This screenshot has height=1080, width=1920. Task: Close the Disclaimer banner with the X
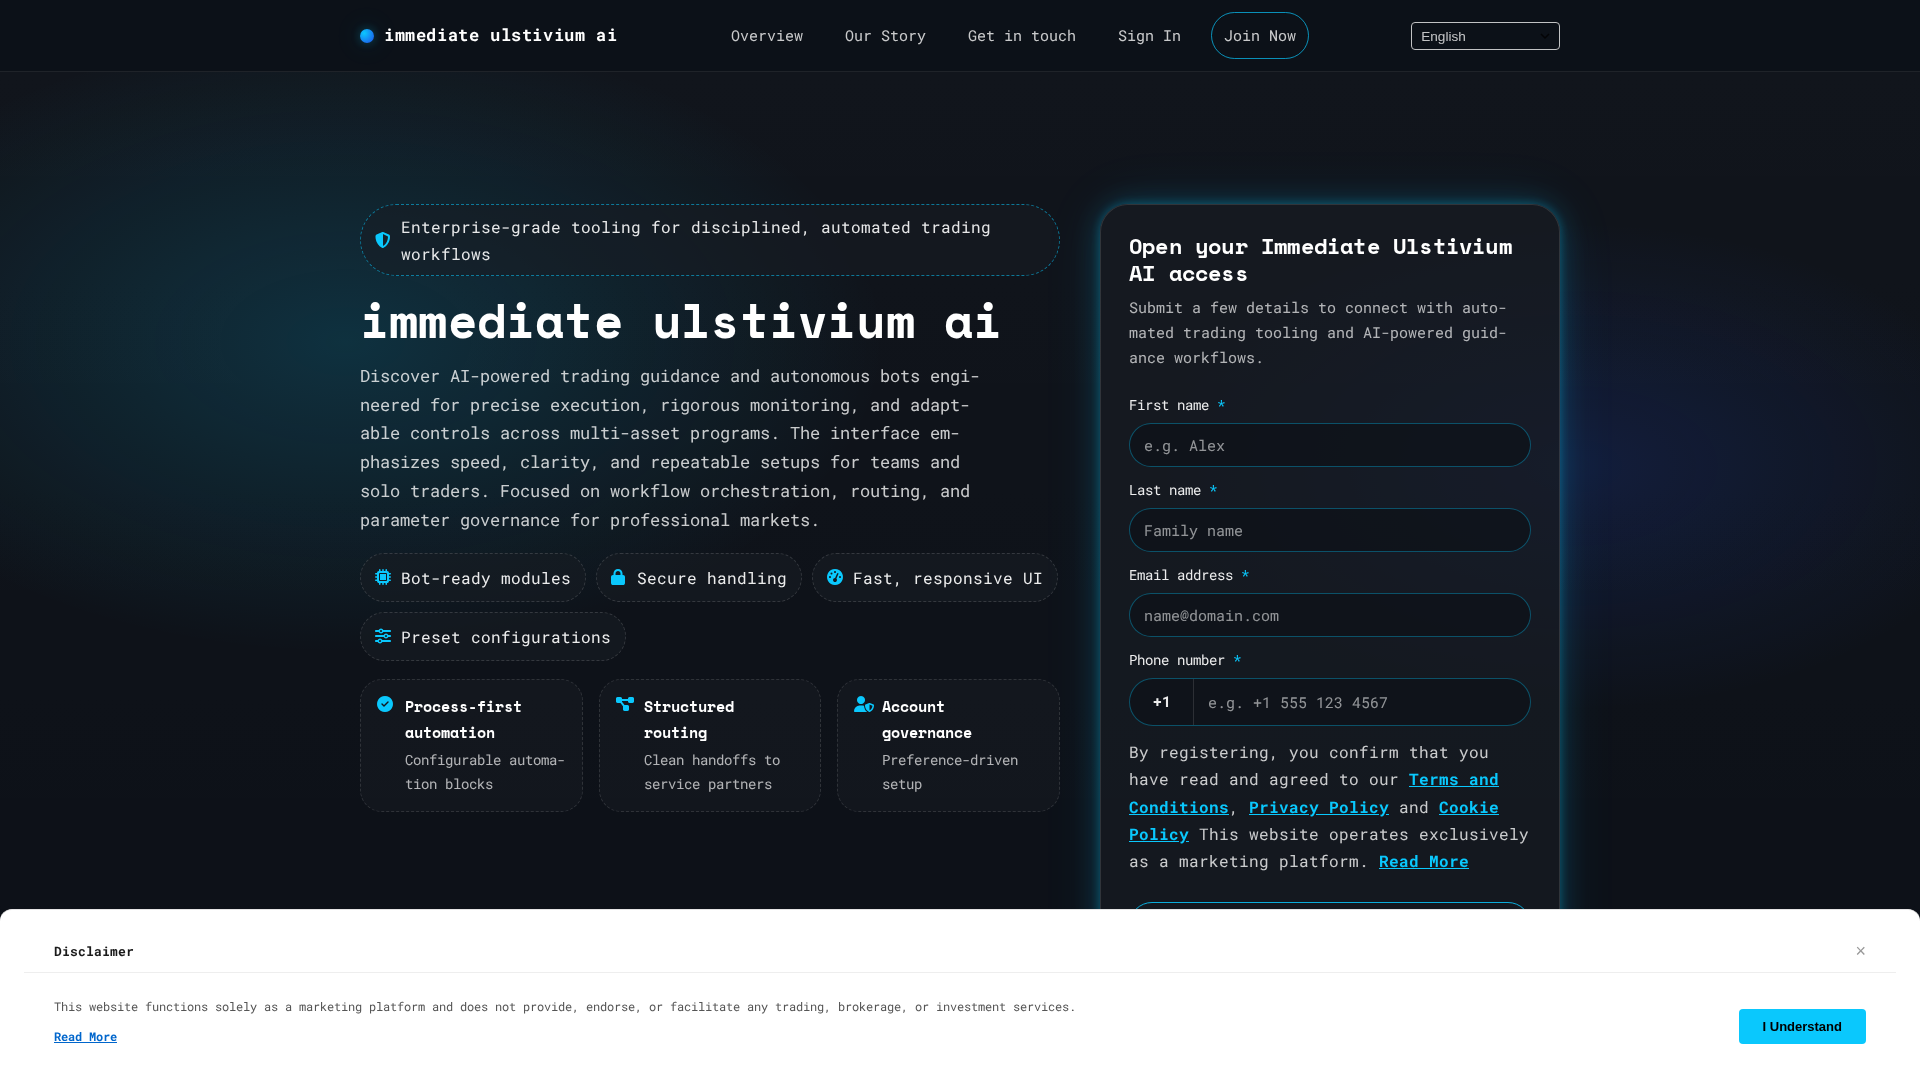[x=1861, y=951]
